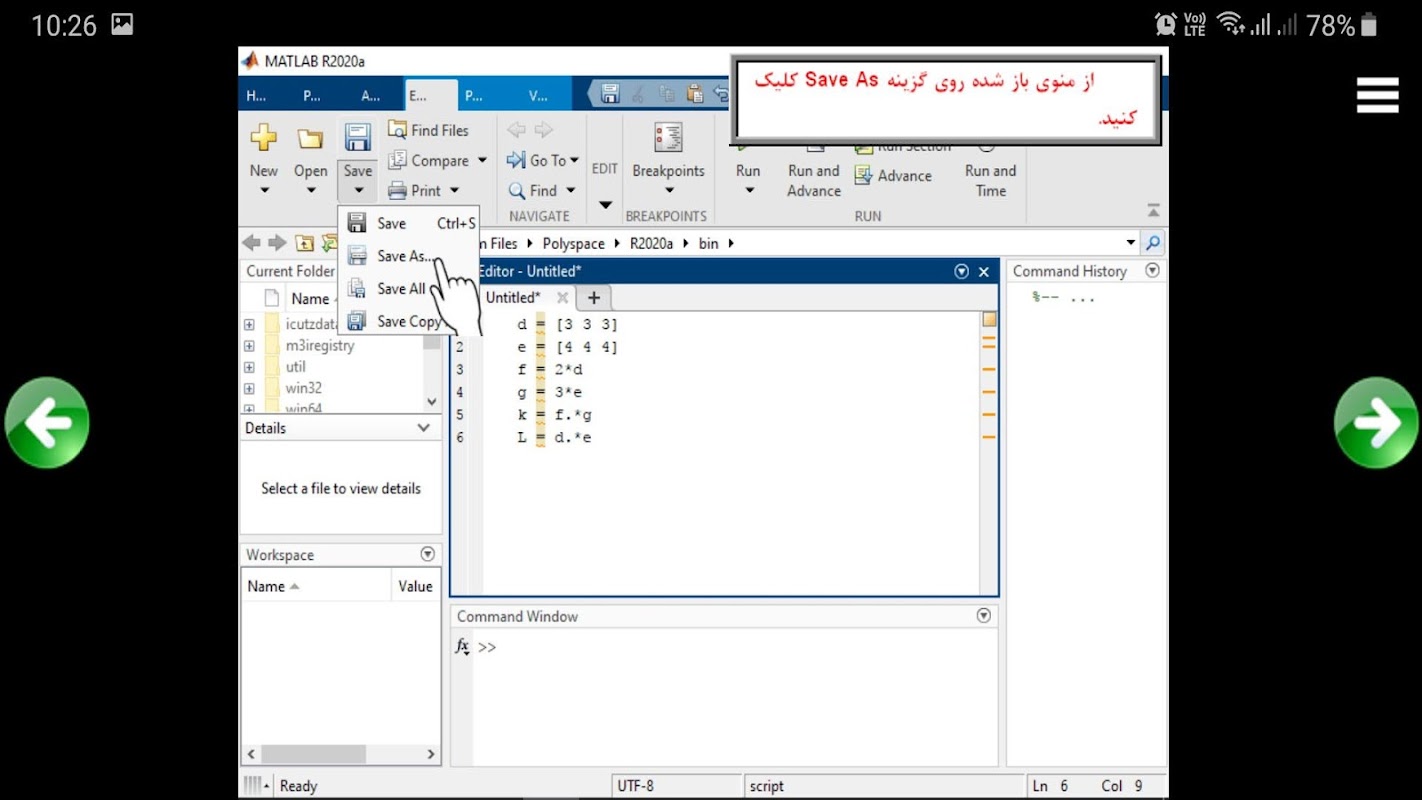
Task: Click the quick access Save icon
Action: pos(610,95)
